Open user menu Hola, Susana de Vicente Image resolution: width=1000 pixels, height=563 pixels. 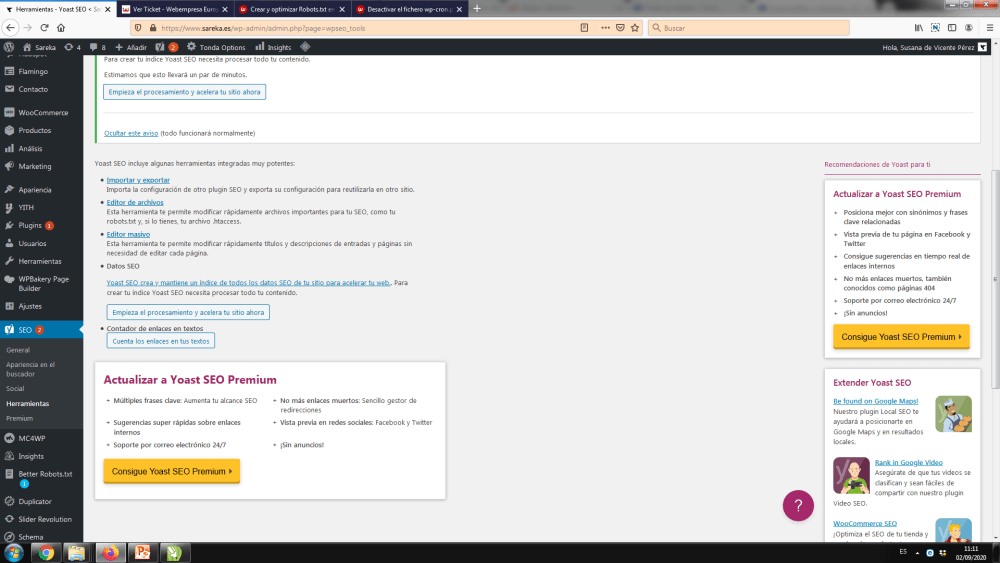934,47
